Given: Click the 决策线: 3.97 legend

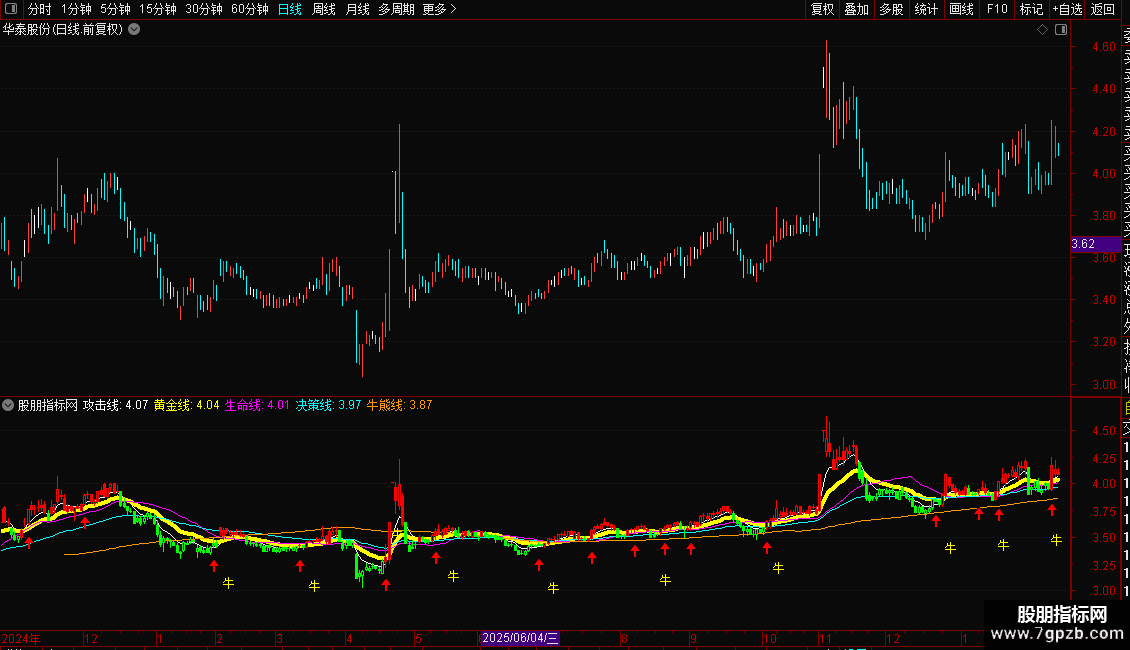Looking at the screenshot, I should click(x=329, y=405).
